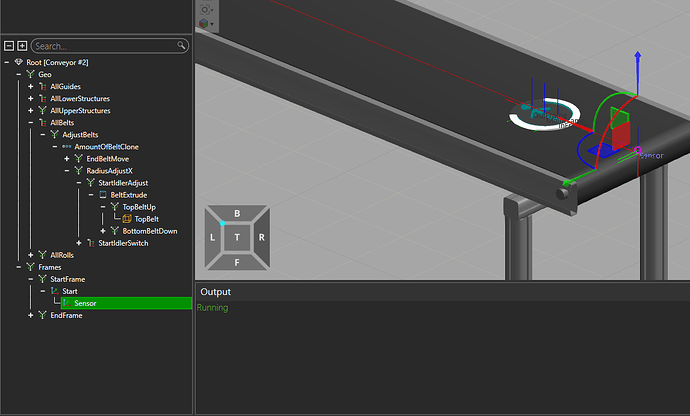Click the blue Z-axis arrow of the gizmo
The image size is (690, 416).
click(638, 62)
